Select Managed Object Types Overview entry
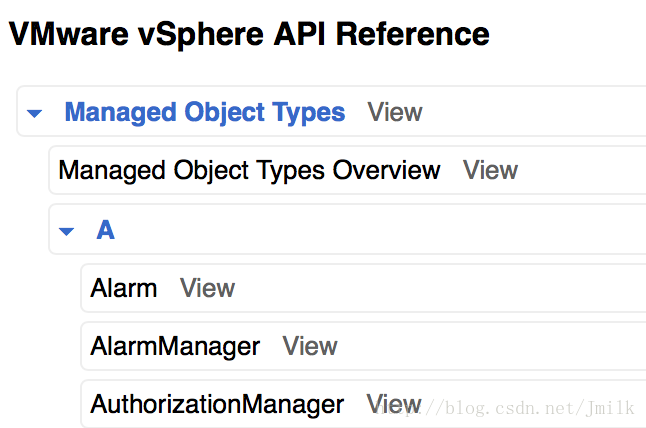The image size is (646, 428). tap(249, 170)
